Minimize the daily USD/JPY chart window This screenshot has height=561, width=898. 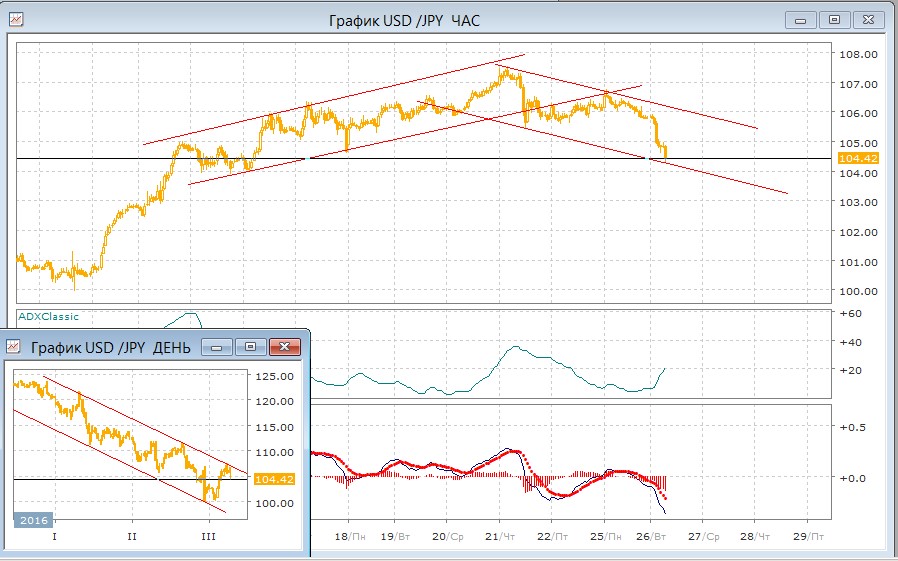point(217,347)
